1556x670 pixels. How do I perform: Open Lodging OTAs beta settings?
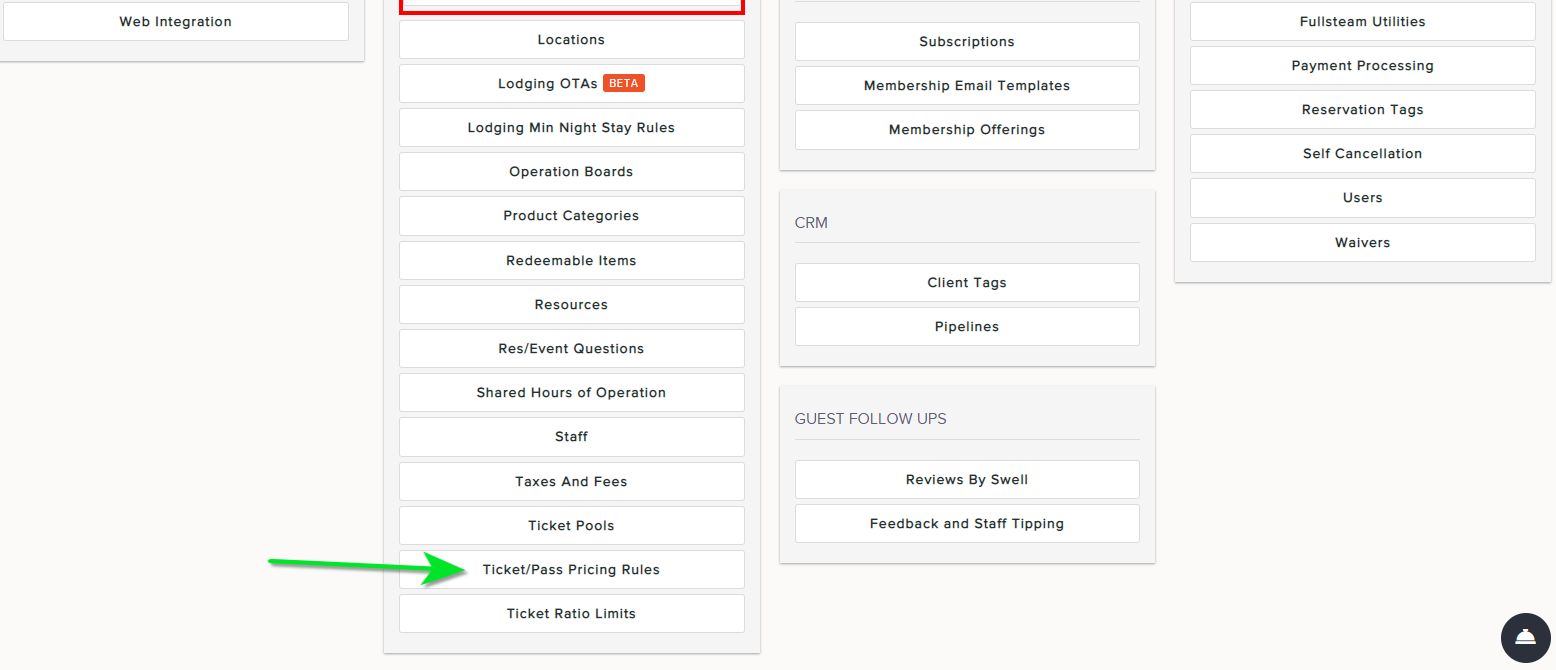click(571, 83)
